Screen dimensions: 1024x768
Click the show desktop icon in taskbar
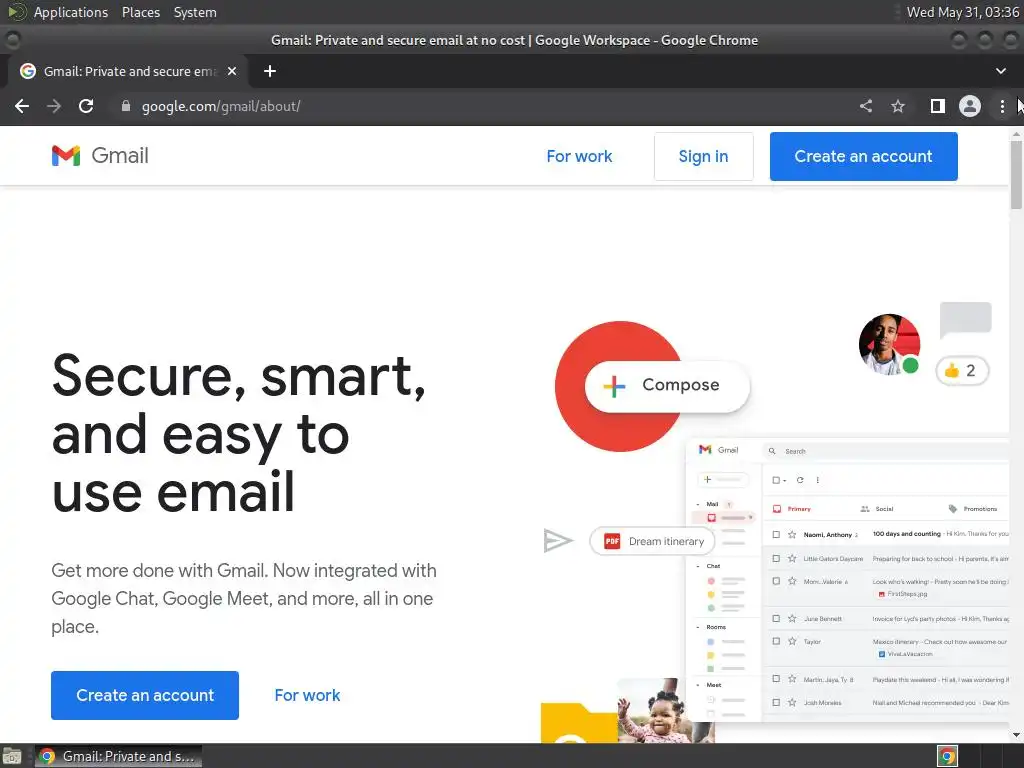12,756
